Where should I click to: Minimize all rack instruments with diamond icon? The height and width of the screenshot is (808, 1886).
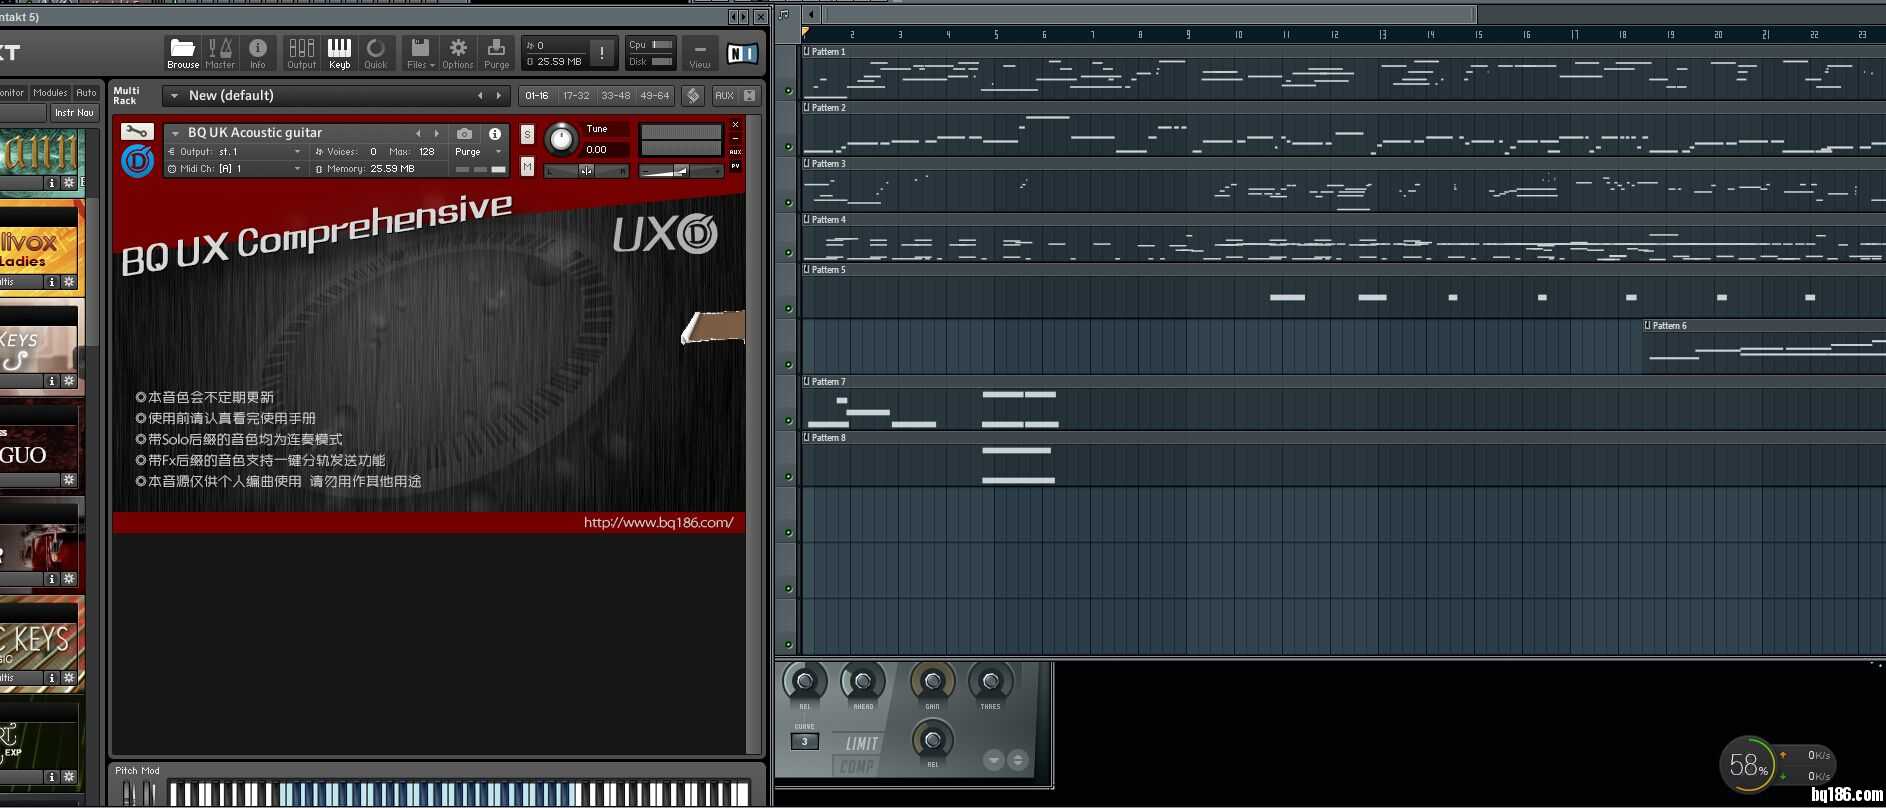[x=693, y=95]
